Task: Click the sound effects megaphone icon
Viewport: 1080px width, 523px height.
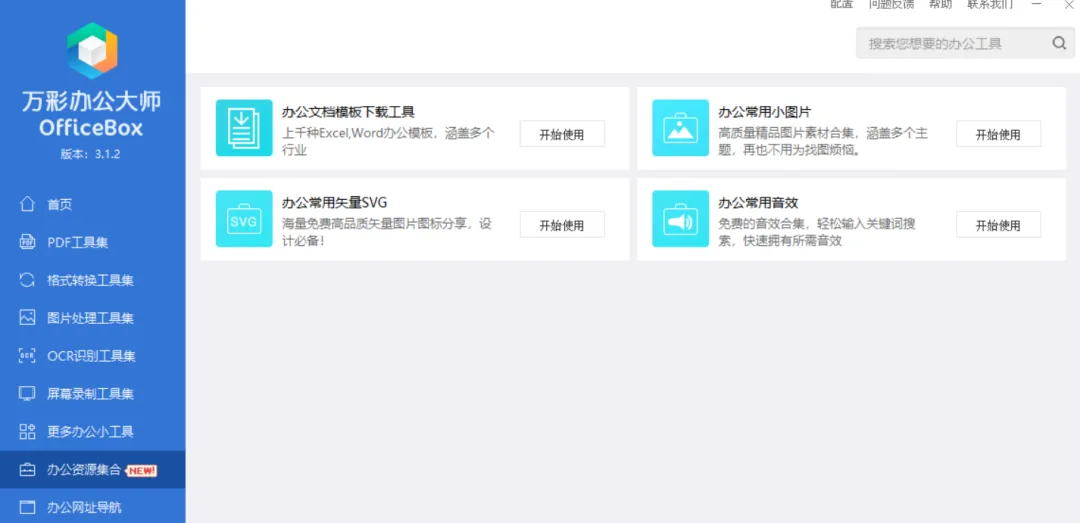Action: [681, 218]
